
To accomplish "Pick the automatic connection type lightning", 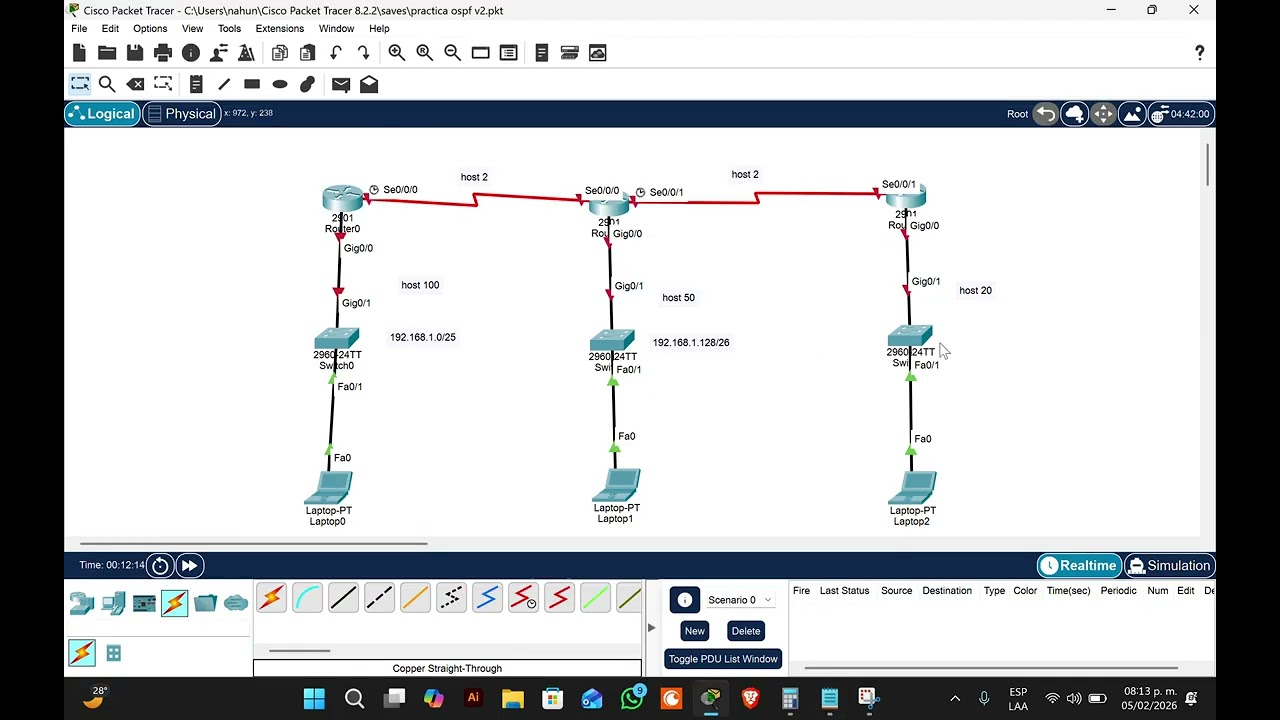I will [271, 599].
